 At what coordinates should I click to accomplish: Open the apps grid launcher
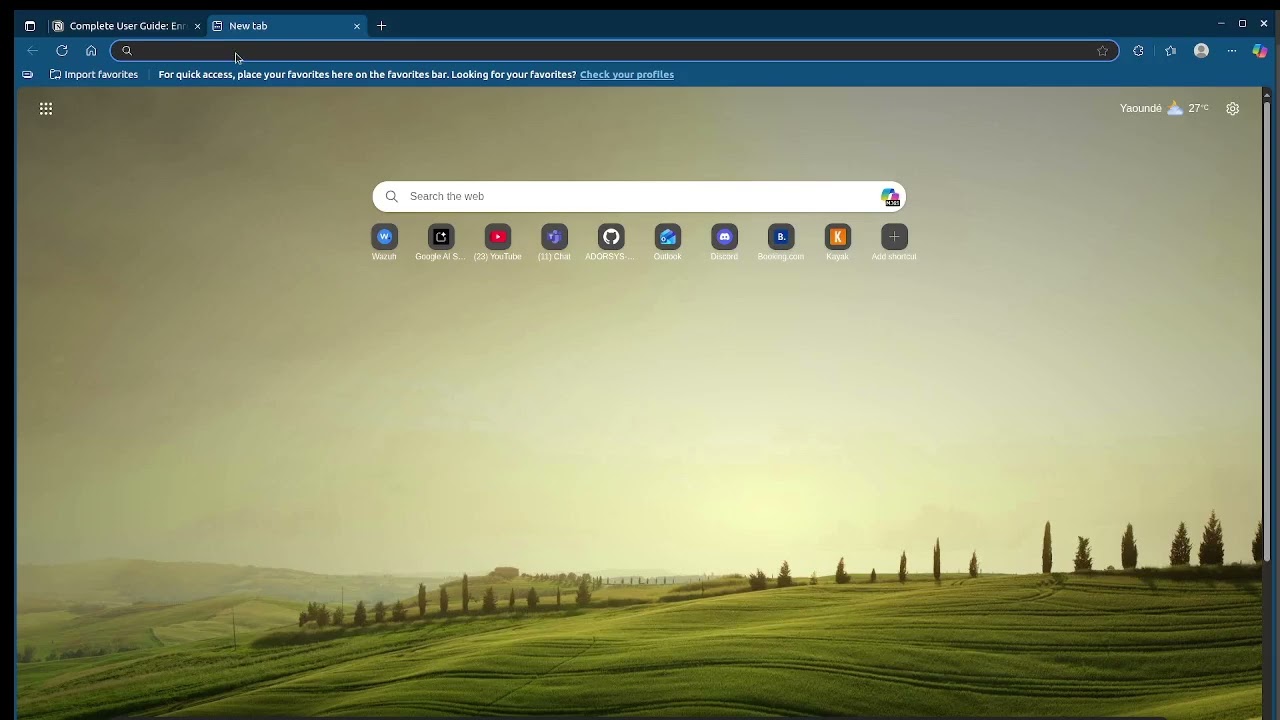(46, 109)
